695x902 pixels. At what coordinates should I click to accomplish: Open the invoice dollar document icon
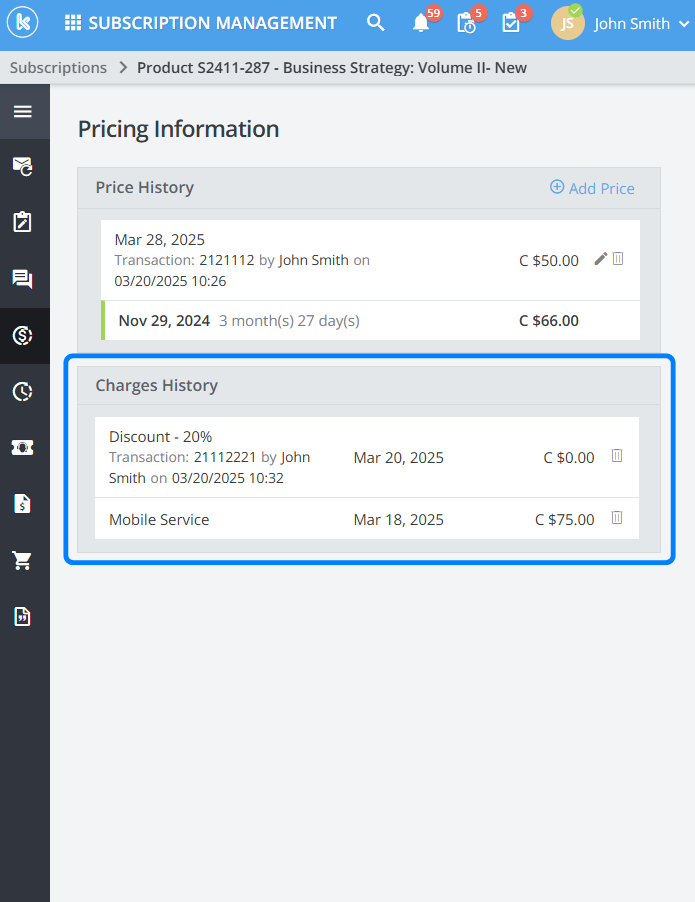tap(22, 504)
